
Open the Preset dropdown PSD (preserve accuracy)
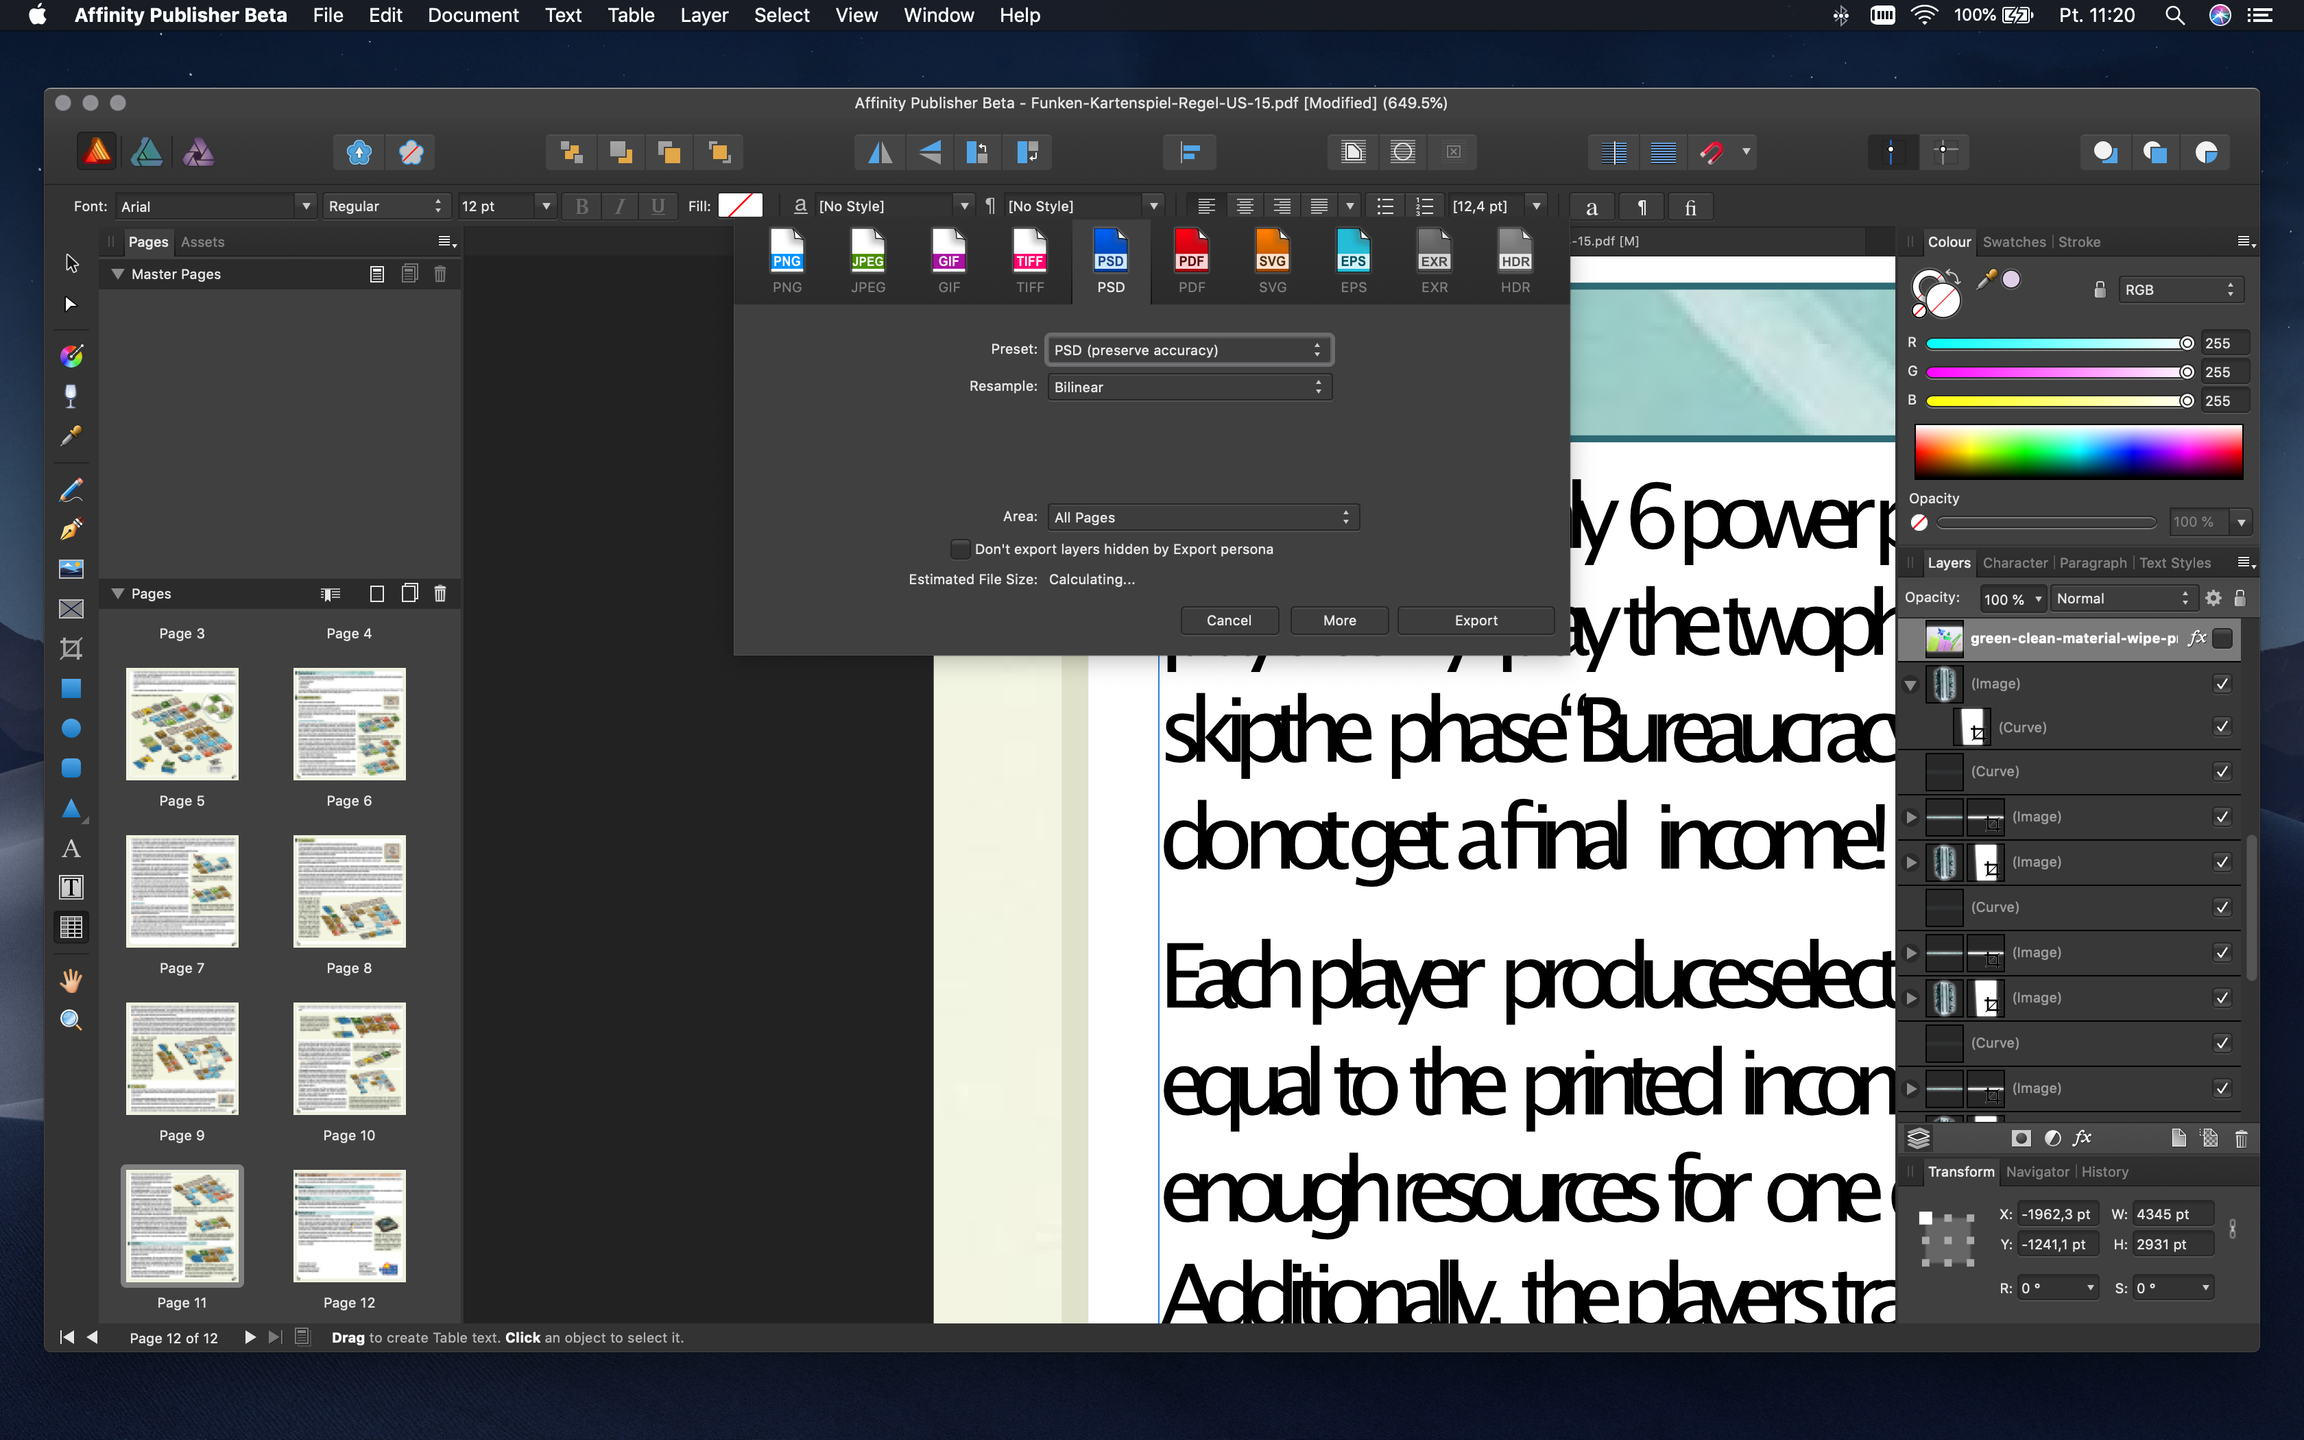[x=1189, y=350]
